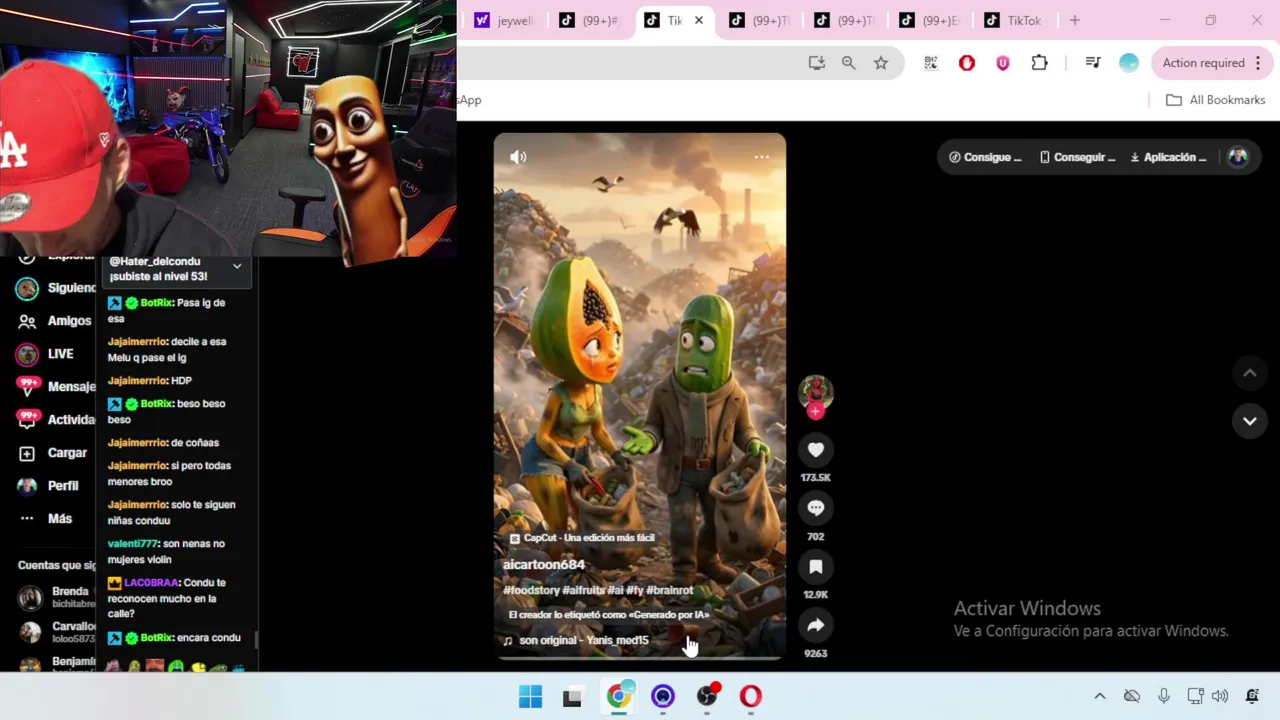This screenshot has width=1280, height=720.
Task: Open the comments showing 702
Action: (x=816, y=508)
